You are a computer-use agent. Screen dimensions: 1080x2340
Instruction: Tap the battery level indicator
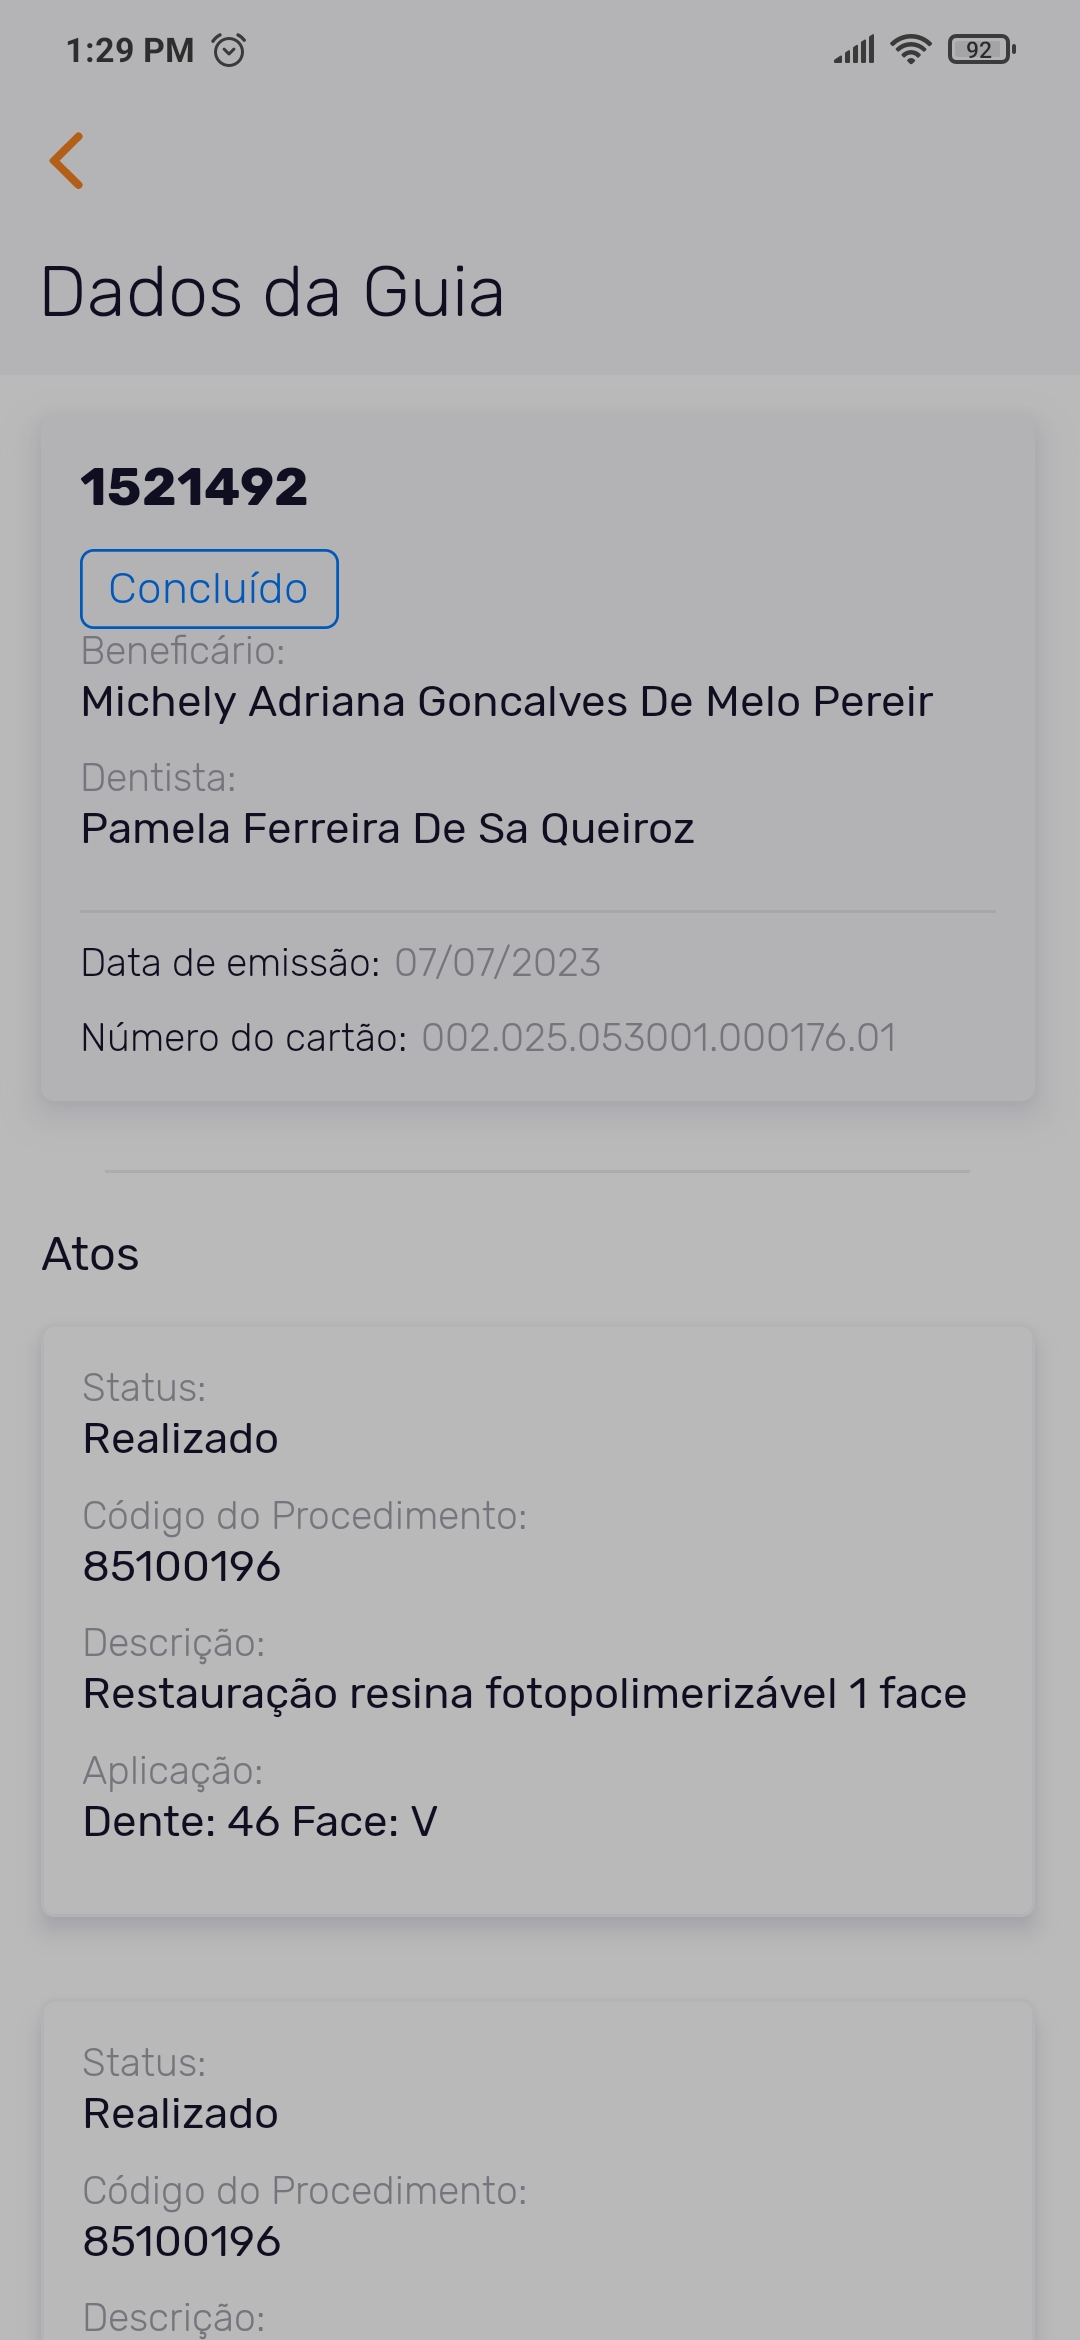(981, 49)
